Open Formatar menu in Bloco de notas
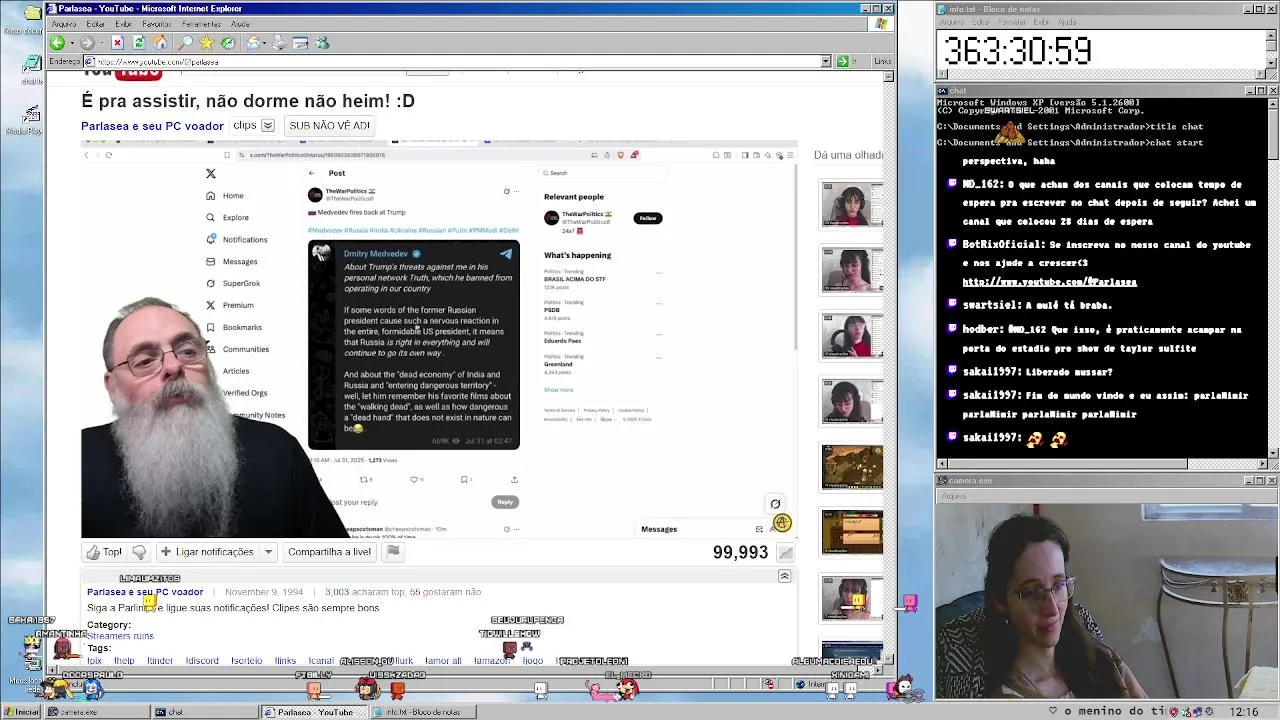The height and width of the screenshot is (720, 1280). tap(1011, 22)
